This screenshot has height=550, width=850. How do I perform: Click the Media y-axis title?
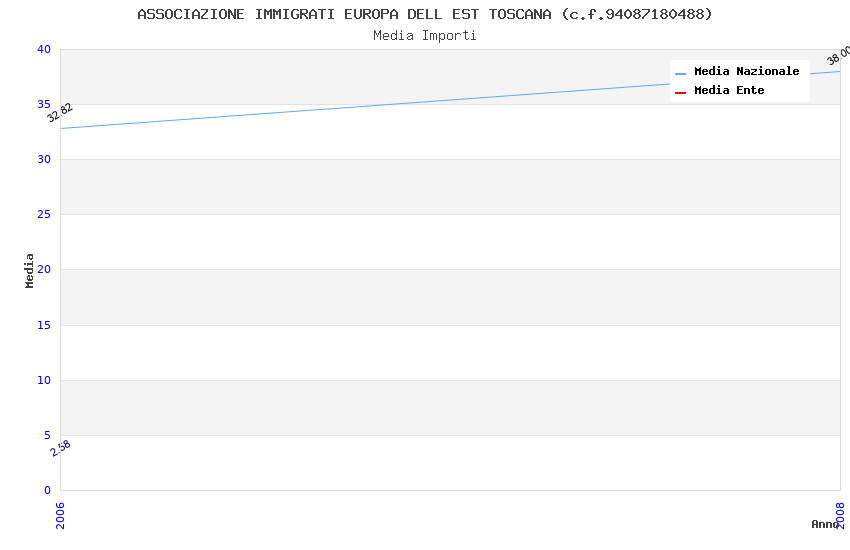(29, 270)
